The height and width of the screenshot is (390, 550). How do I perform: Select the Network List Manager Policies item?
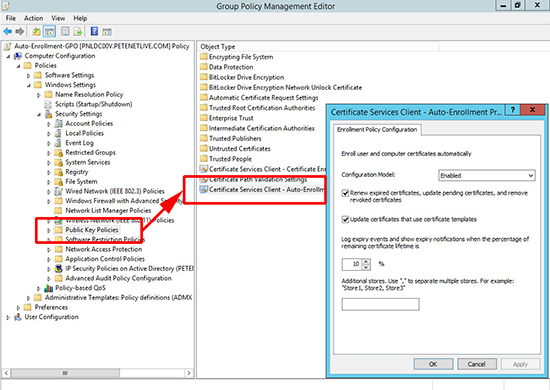(x=108, y=210)
